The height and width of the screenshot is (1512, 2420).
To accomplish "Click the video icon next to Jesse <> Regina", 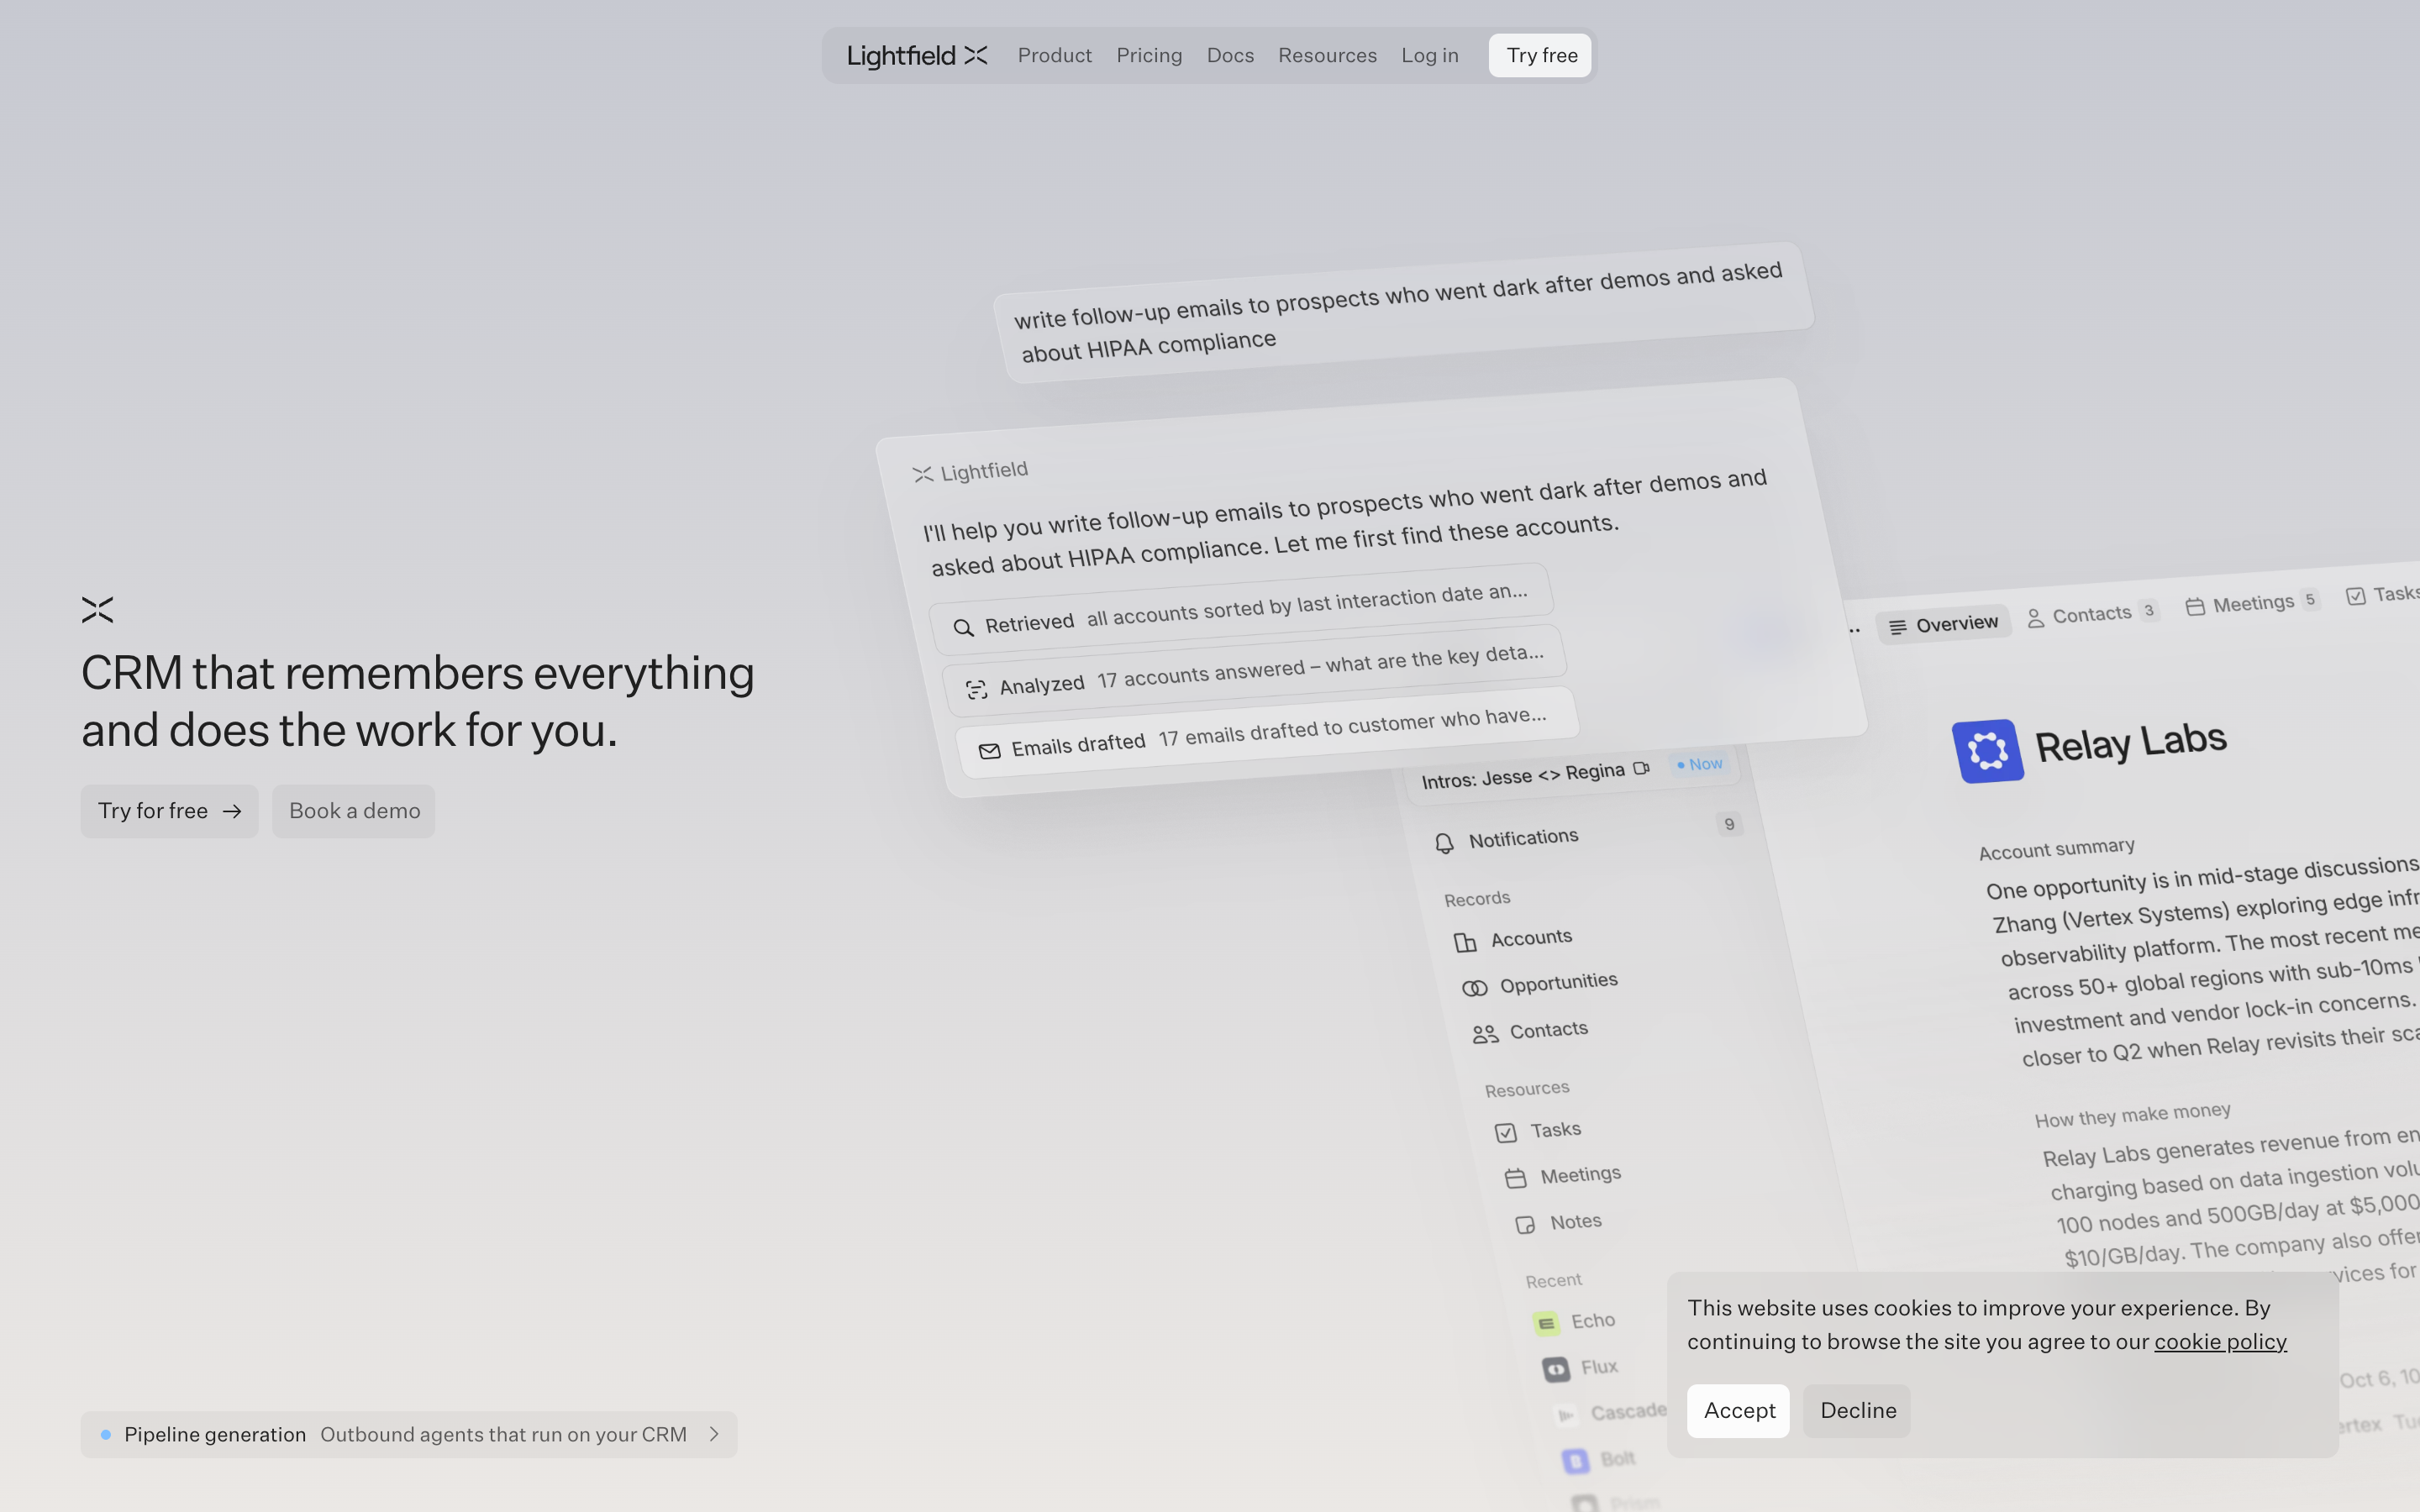I will [x=1641, y=768].
